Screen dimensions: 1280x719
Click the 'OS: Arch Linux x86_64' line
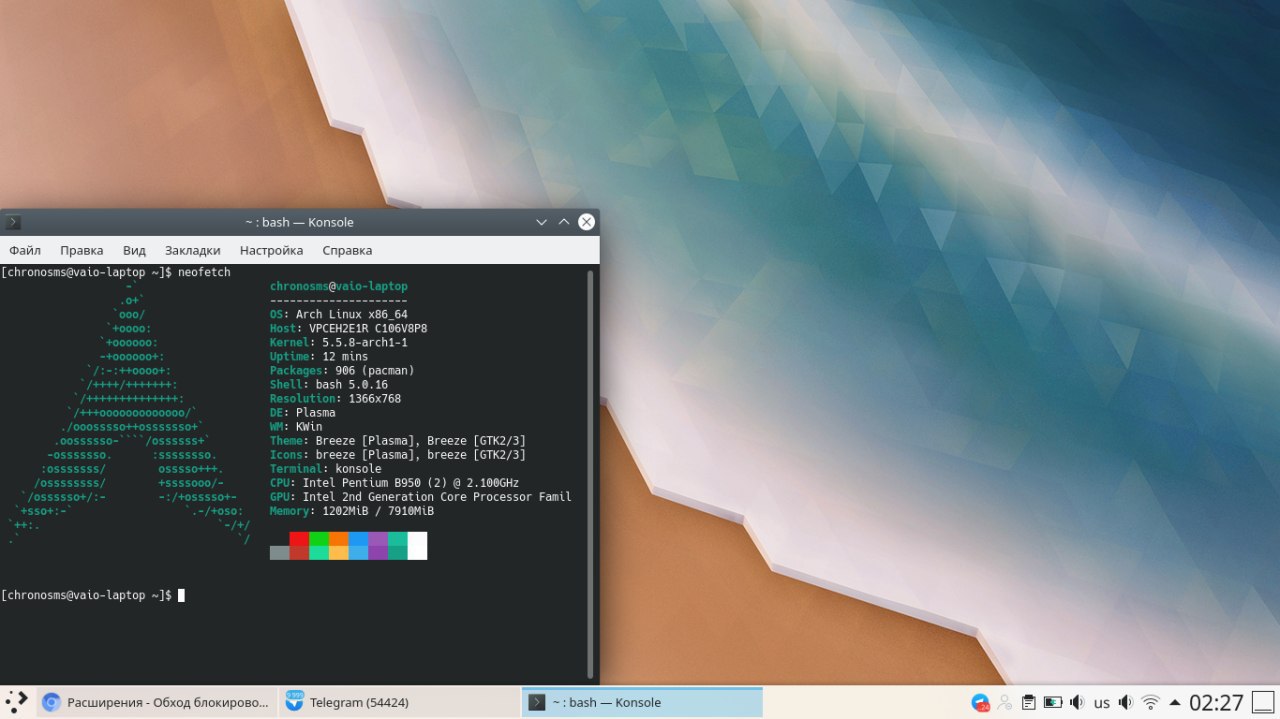point(339,314)
